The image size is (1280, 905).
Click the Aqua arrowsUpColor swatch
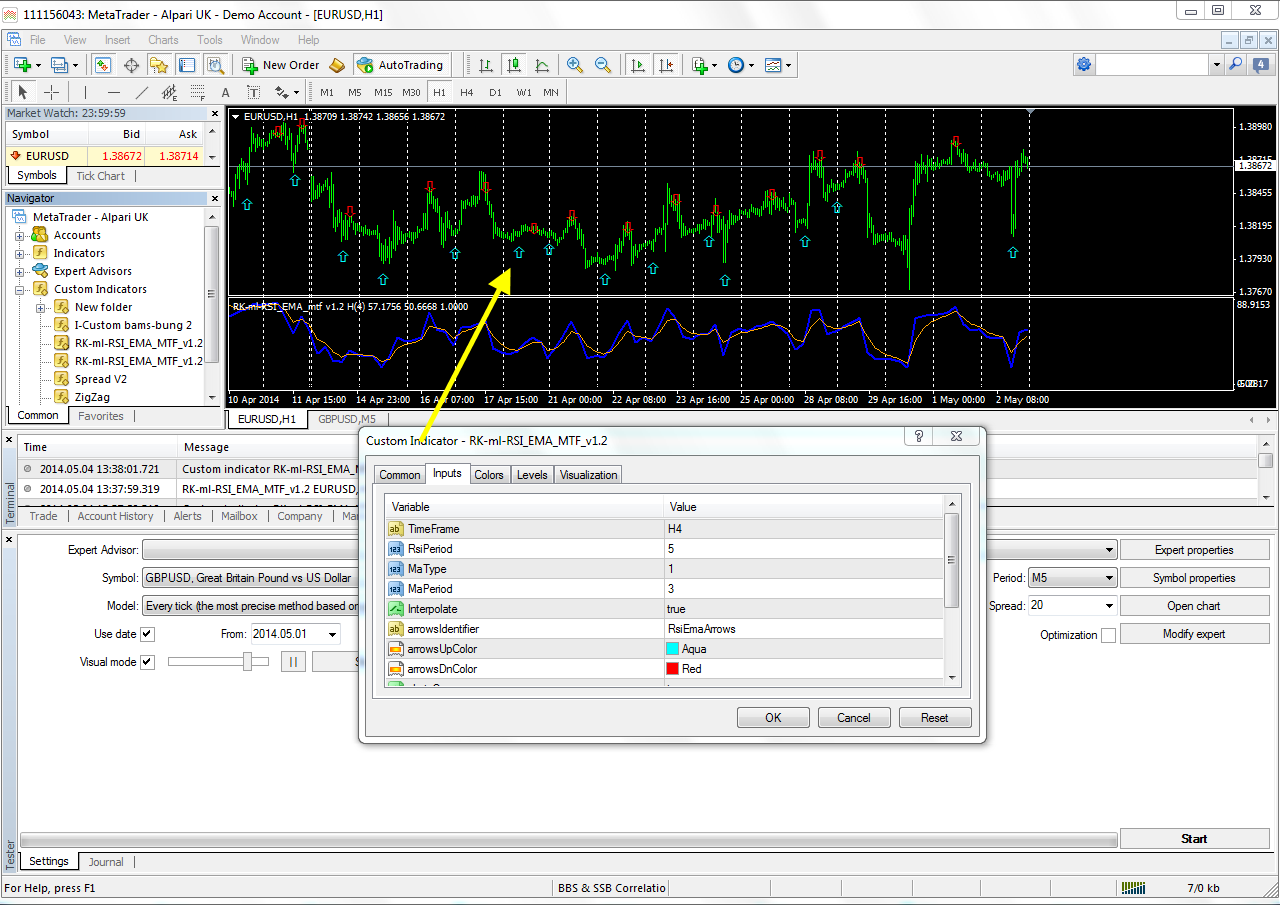[x=673, y=649]
